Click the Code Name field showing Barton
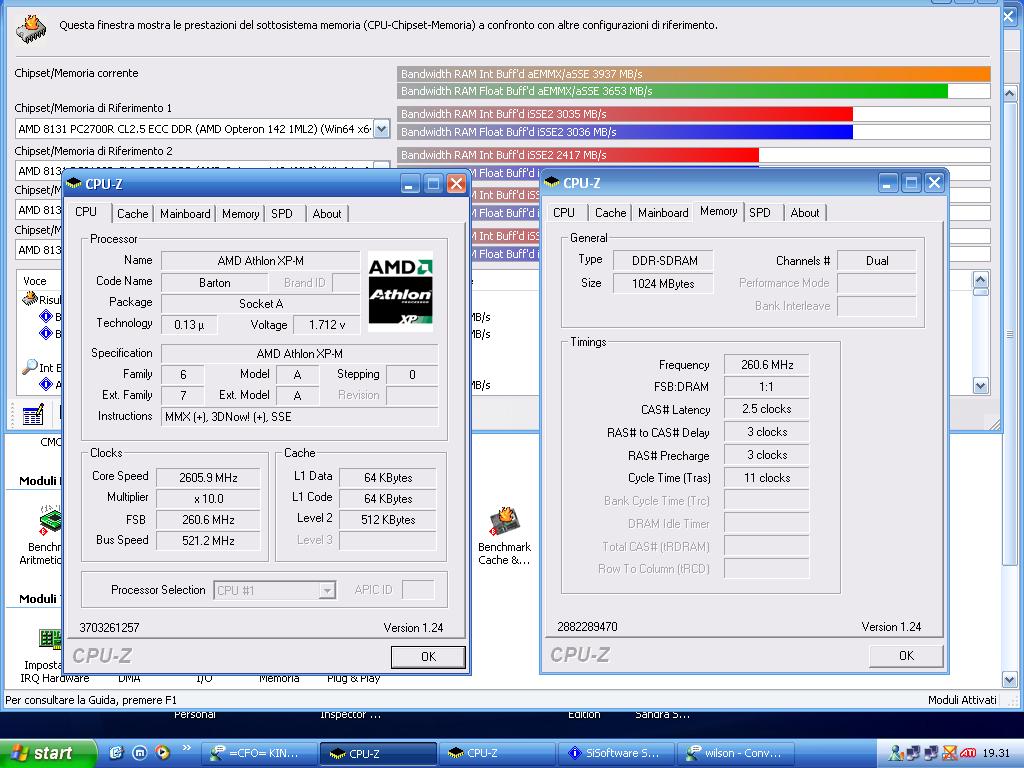The height and width of the screenshot is (768, 1024). [215, 283]
